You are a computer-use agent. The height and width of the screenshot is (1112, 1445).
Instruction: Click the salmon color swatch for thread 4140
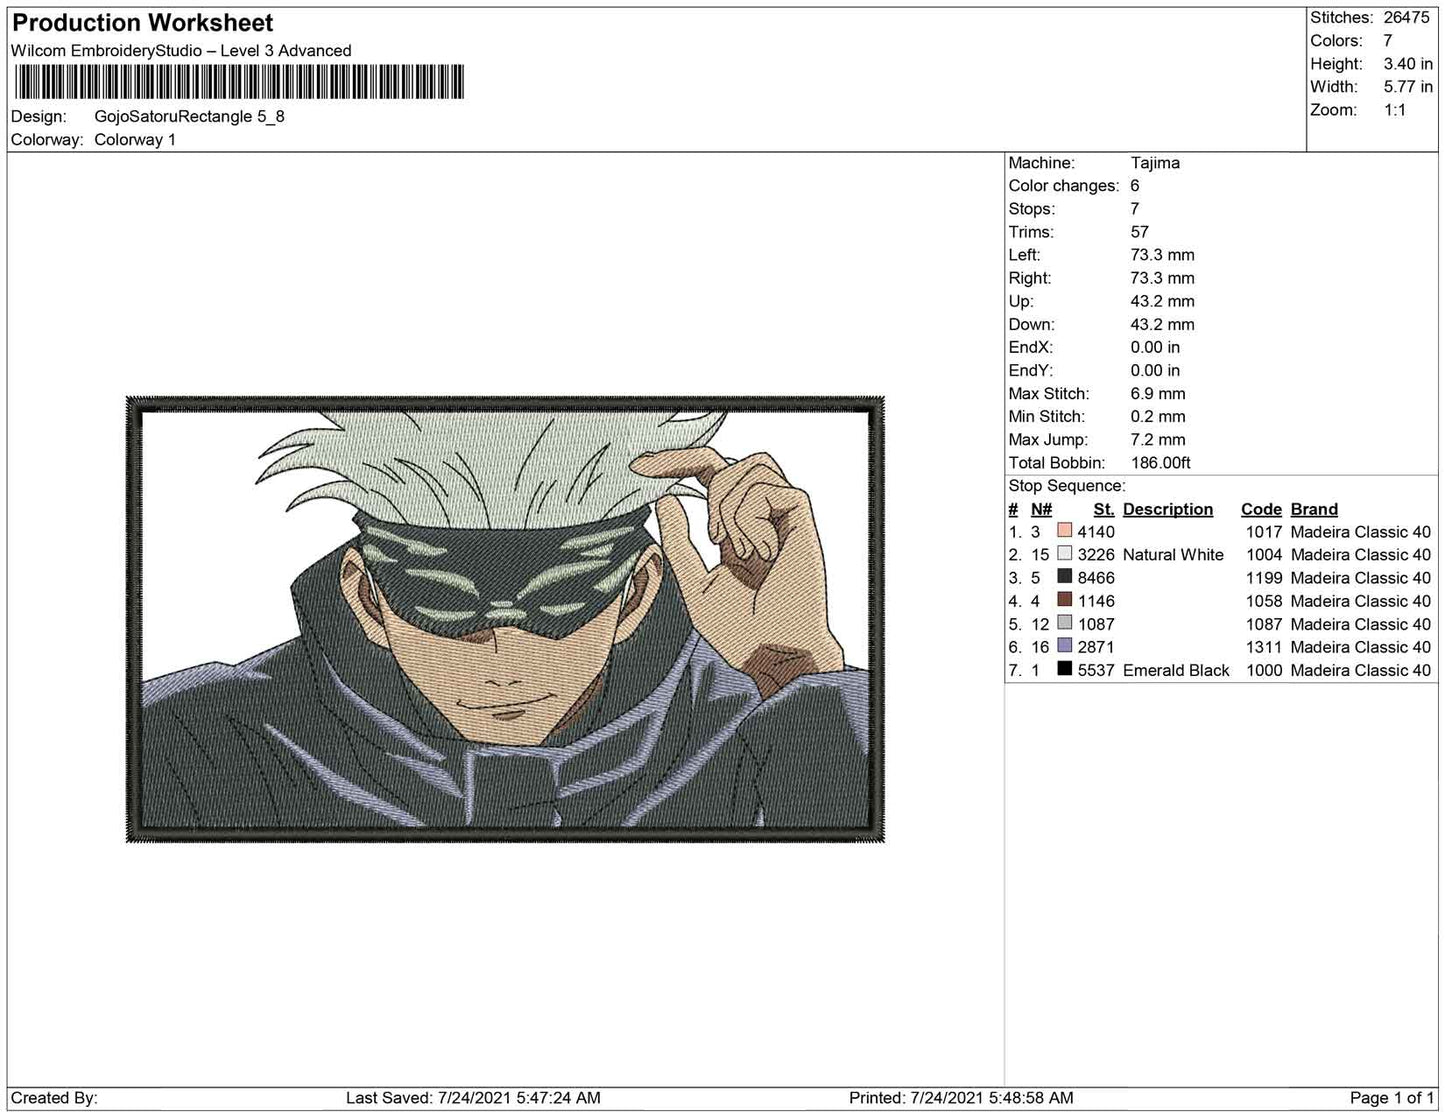click(x=1064, y=531)
